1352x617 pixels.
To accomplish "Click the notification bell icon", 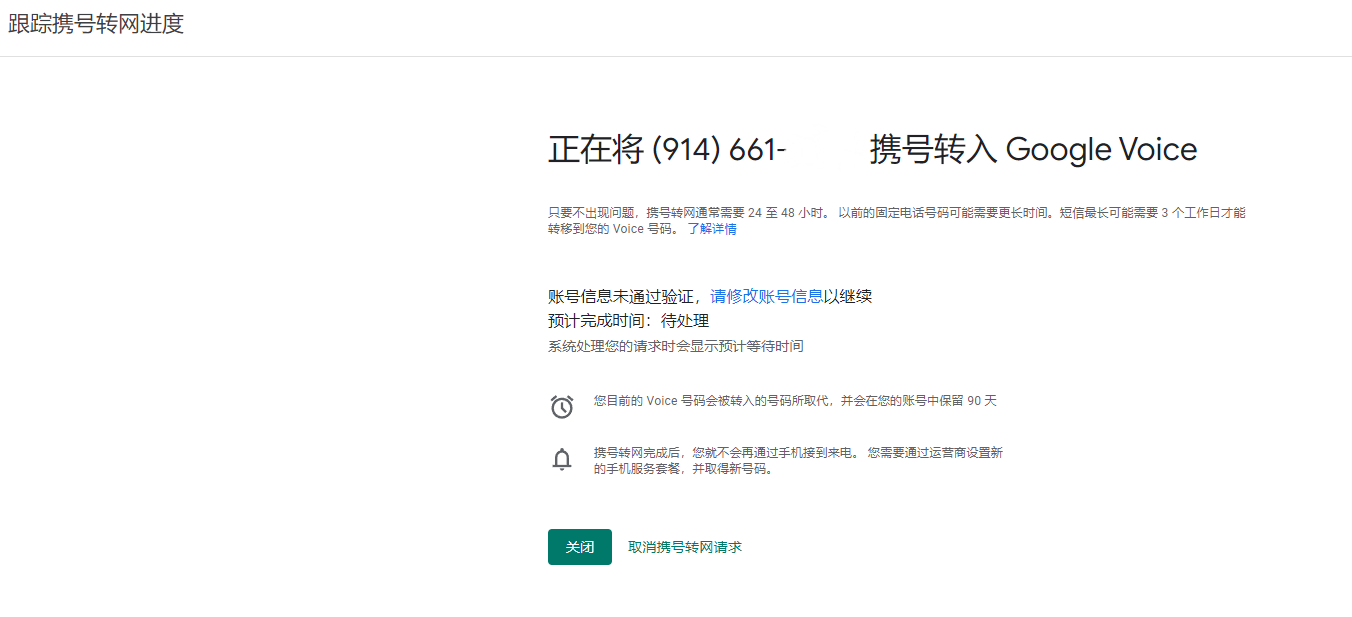I will click(x=562, y=460).
